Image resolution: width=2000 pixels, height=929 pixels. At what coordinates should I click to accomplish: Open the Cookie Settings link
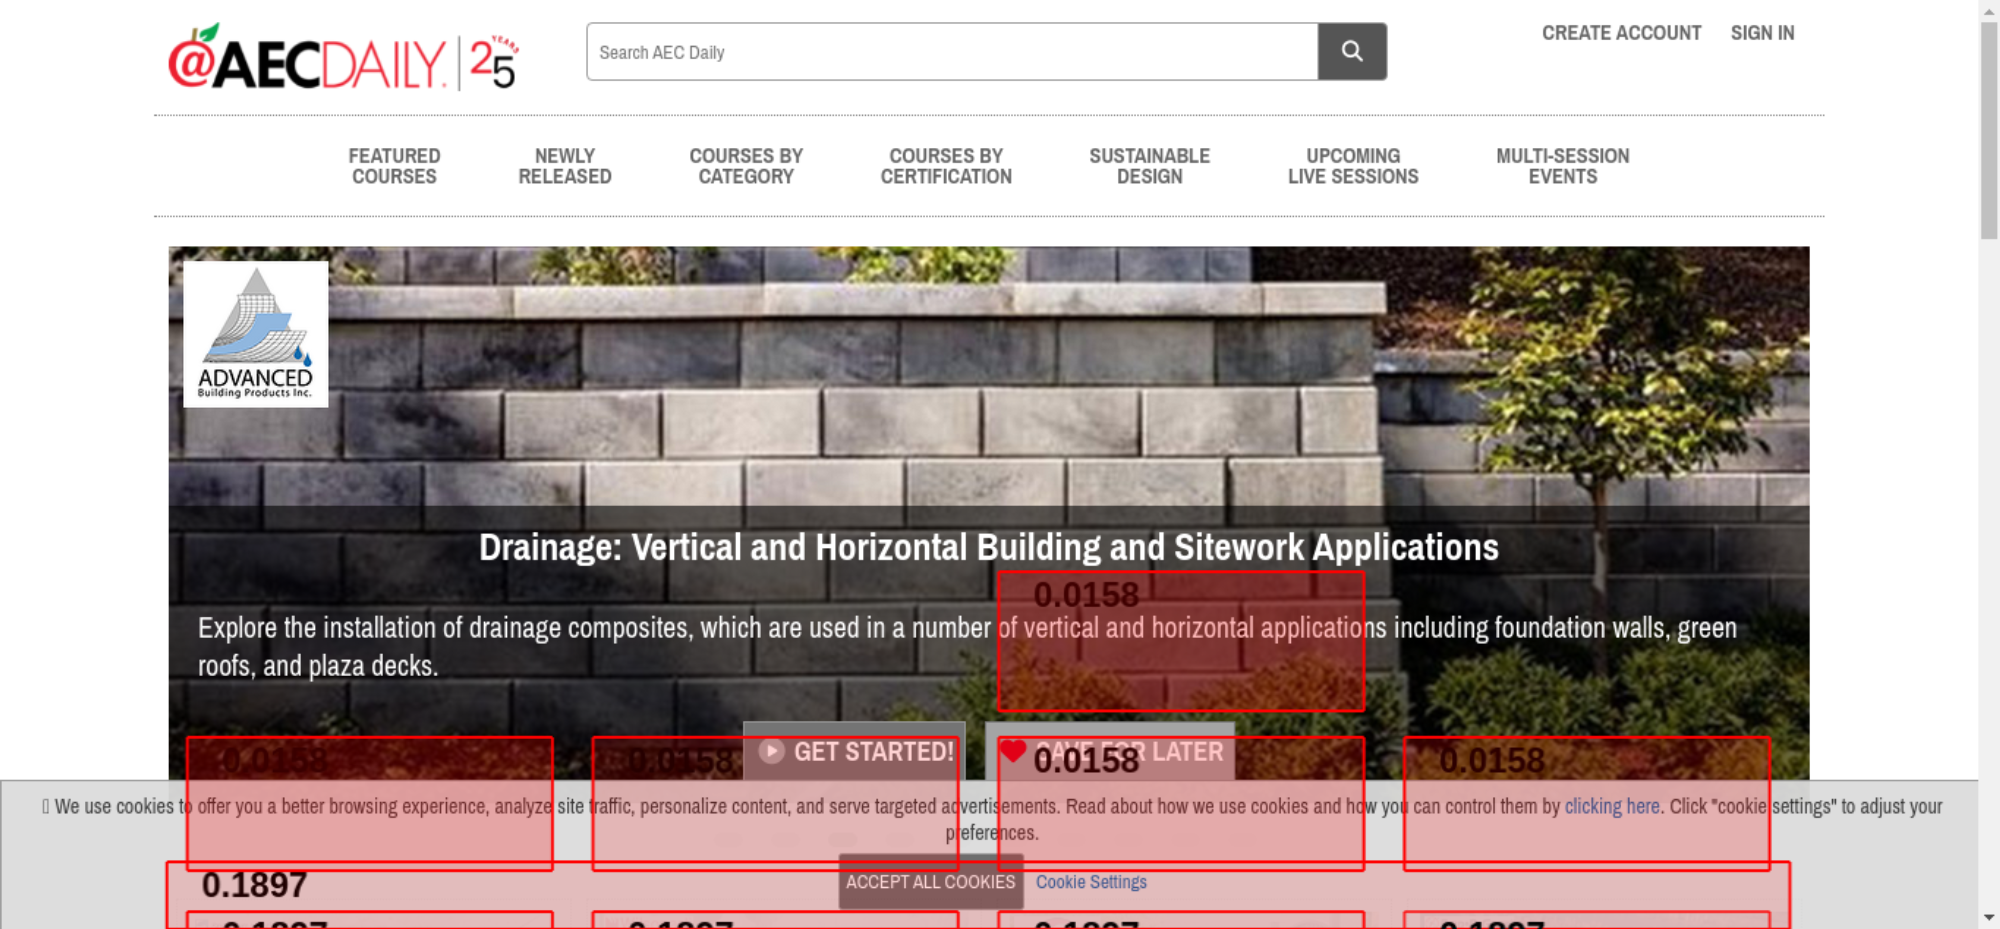coord(1091,882)
